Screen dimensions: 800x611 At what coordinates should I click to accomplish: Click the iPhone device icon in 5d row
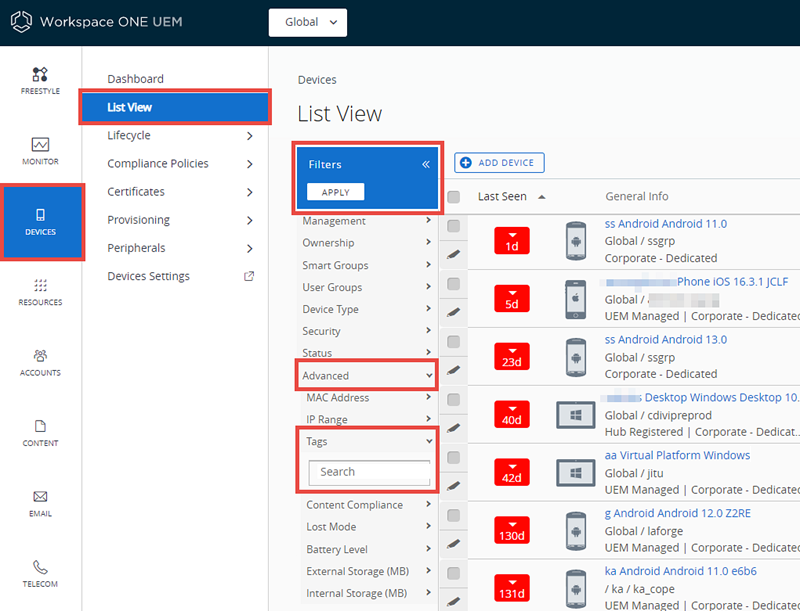pos(576,299)
